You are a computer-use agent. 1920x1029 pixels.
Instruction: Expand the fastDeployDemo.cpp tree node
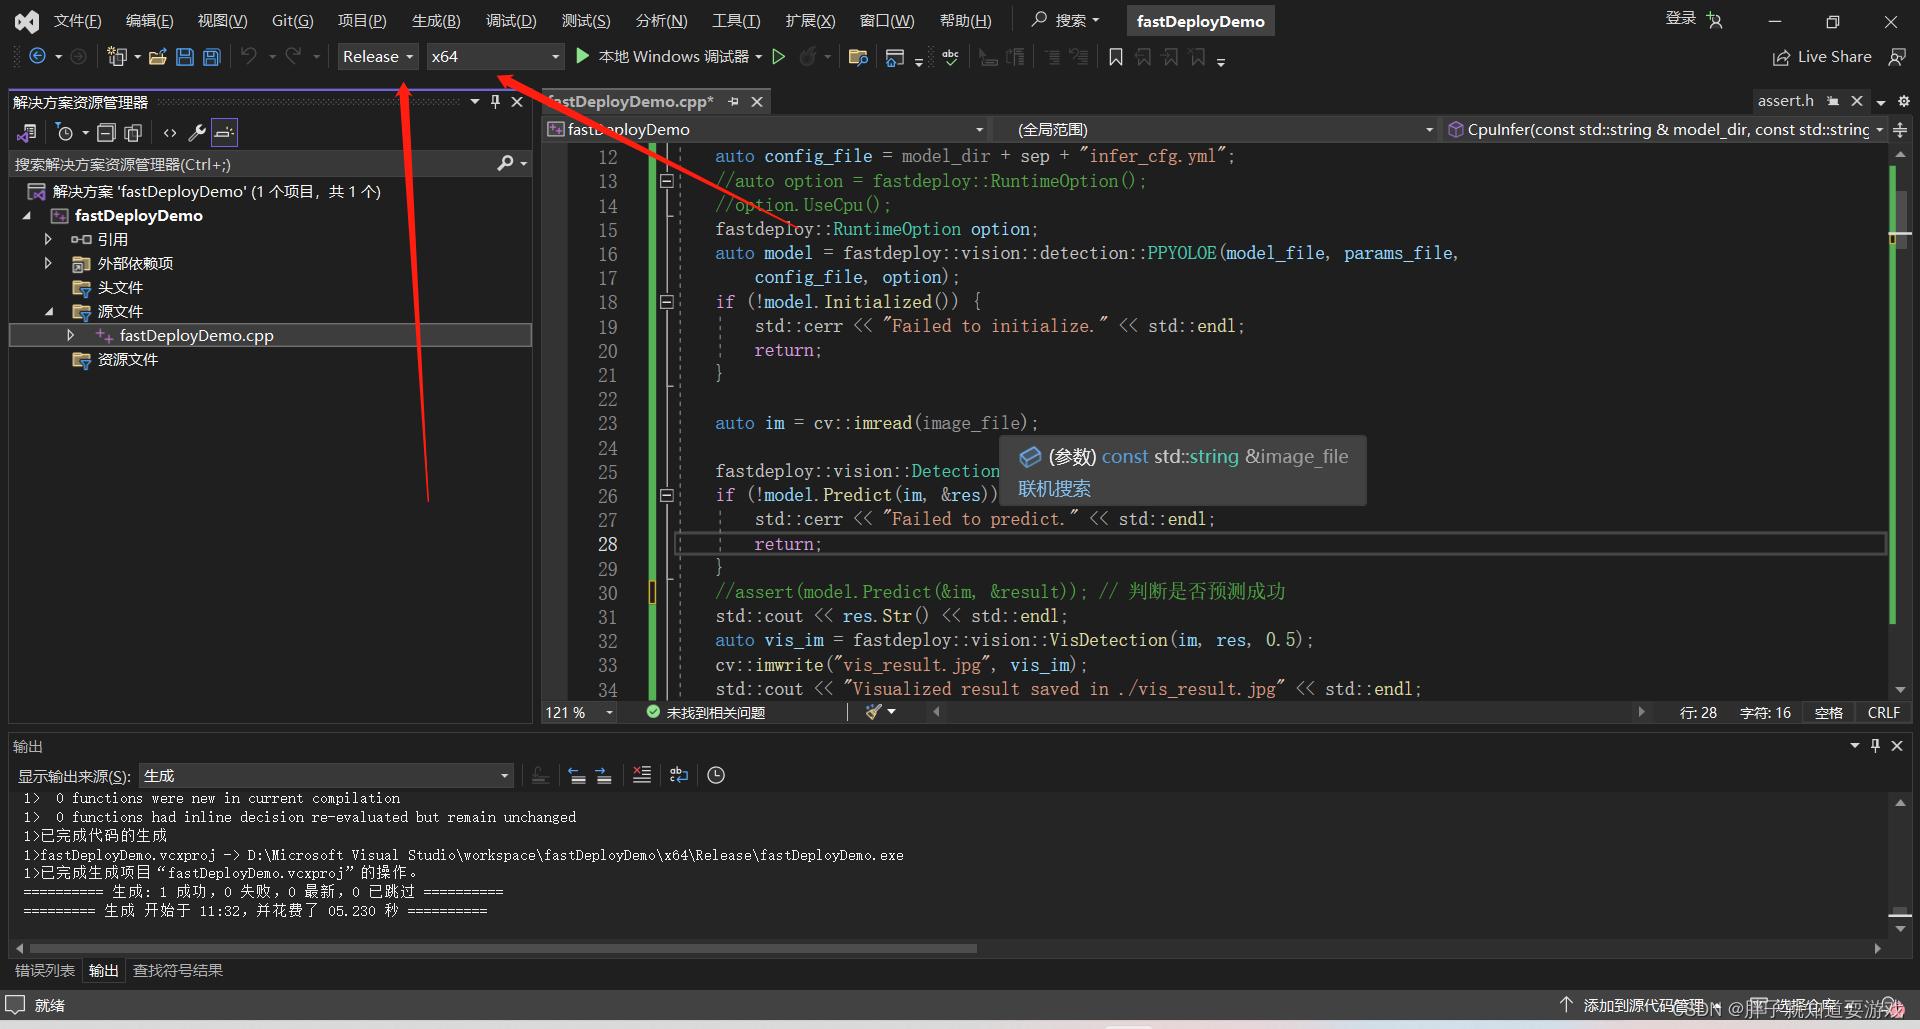[70, 335]
